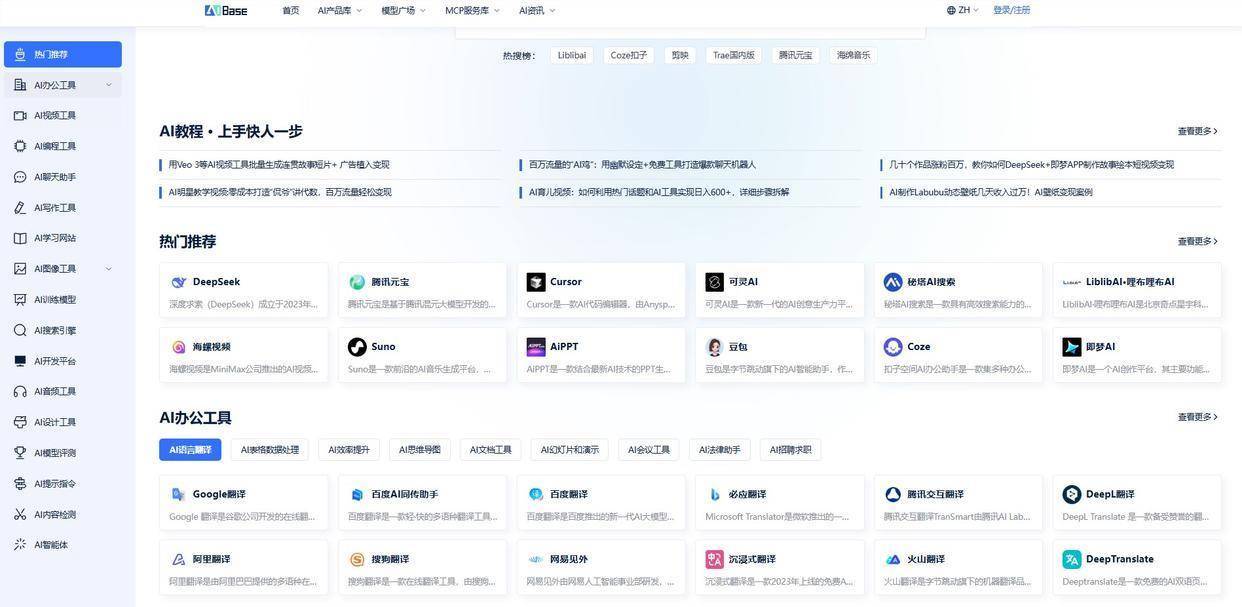Viewport: 1242px width, 607px height.
Task: Click the Suno app icon
Action: (357, 347)
